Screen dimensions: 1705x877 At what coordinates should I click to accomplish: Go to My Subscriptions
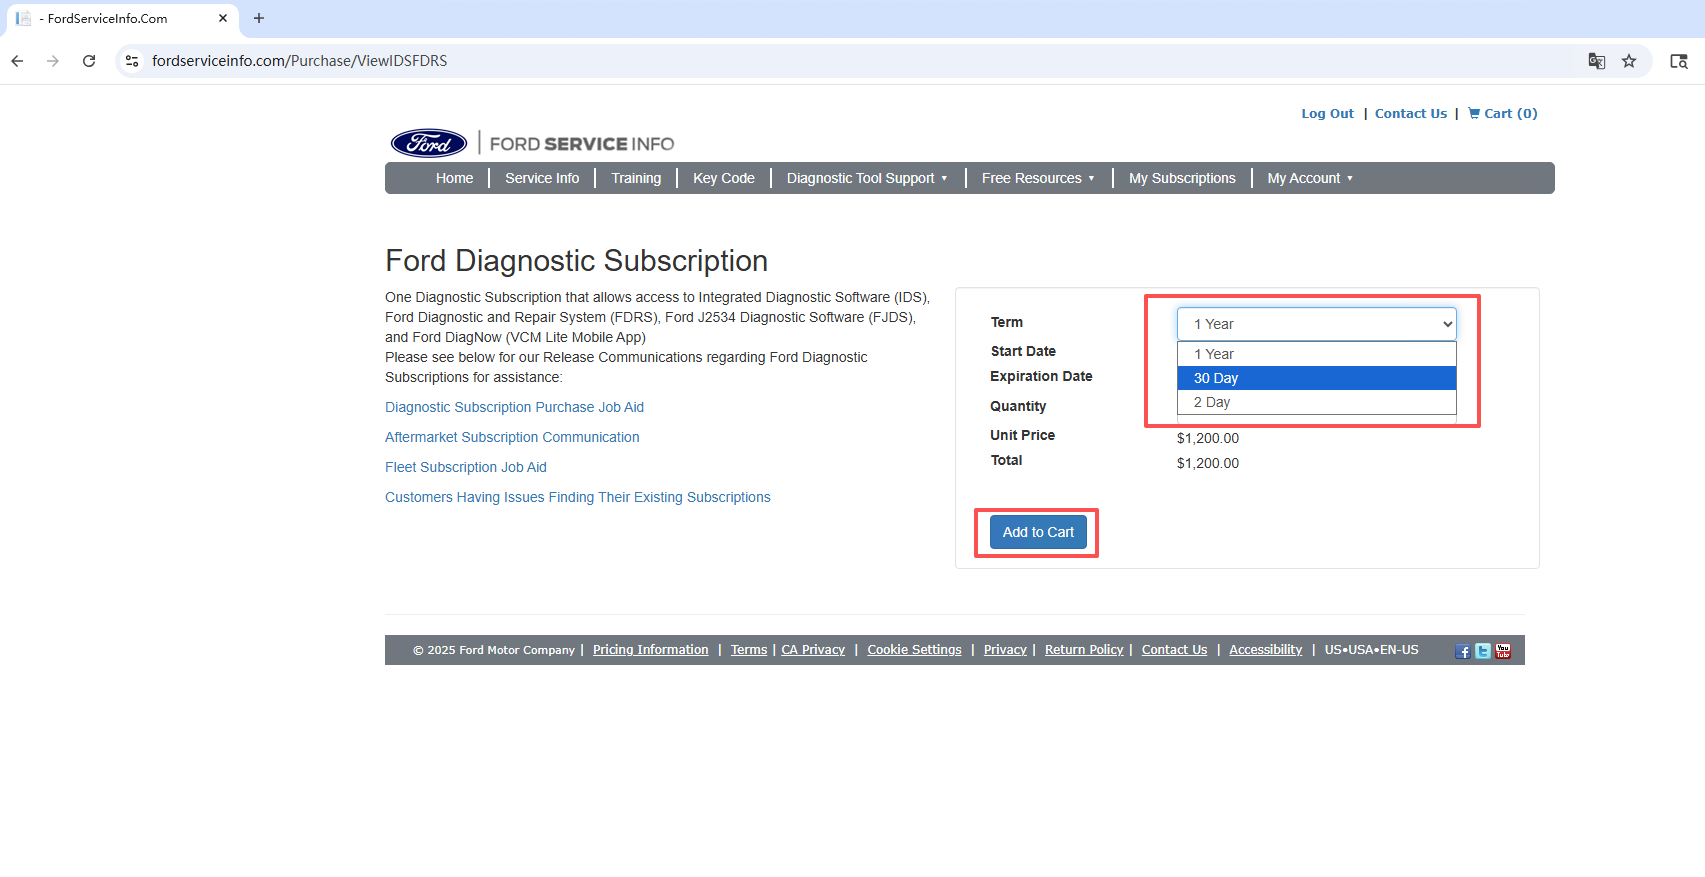pyautogui.click(x=1182, y=178)
